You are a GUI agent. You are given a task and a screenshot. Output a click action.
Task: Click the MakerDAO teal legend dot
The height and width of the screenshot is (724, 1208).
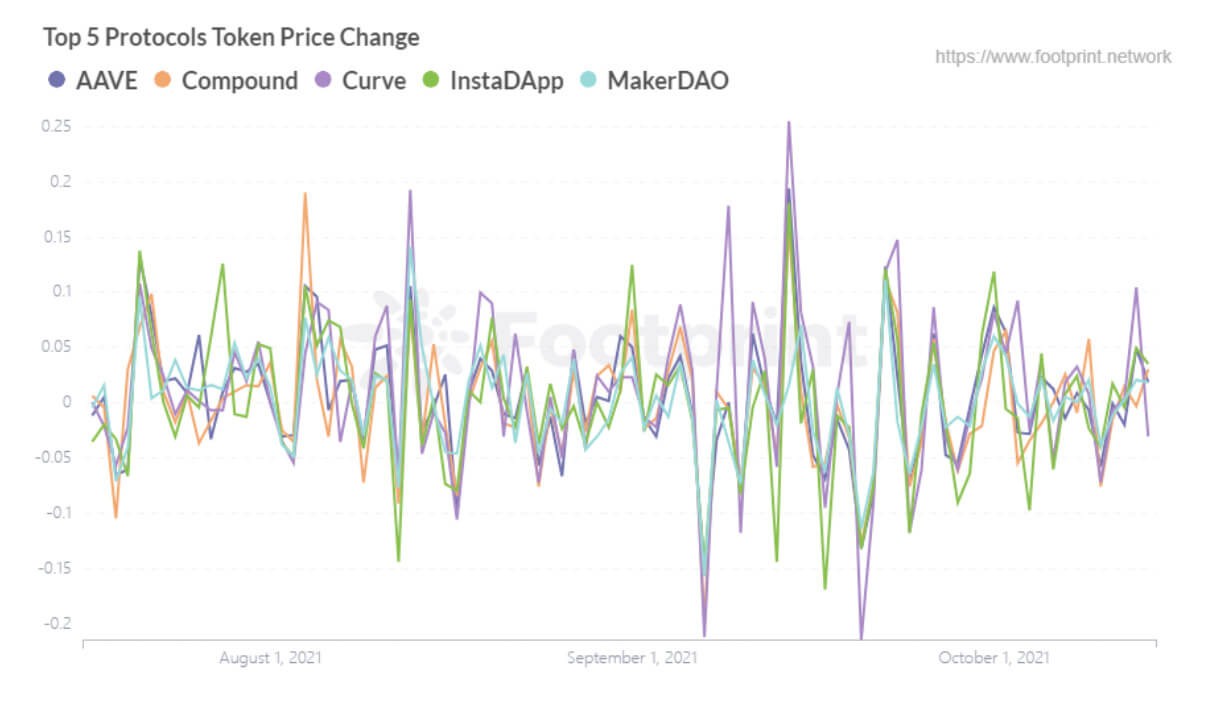coord(589,81)
